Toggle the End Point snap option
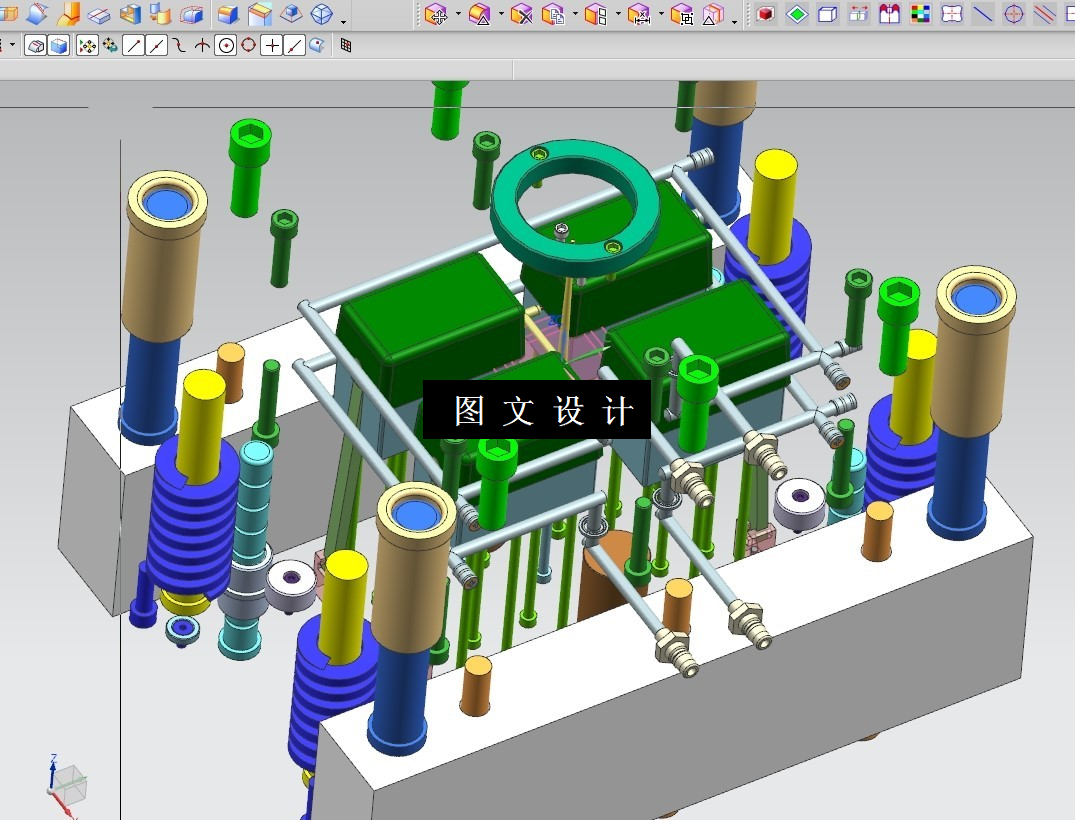 click(x=134, y=46)
